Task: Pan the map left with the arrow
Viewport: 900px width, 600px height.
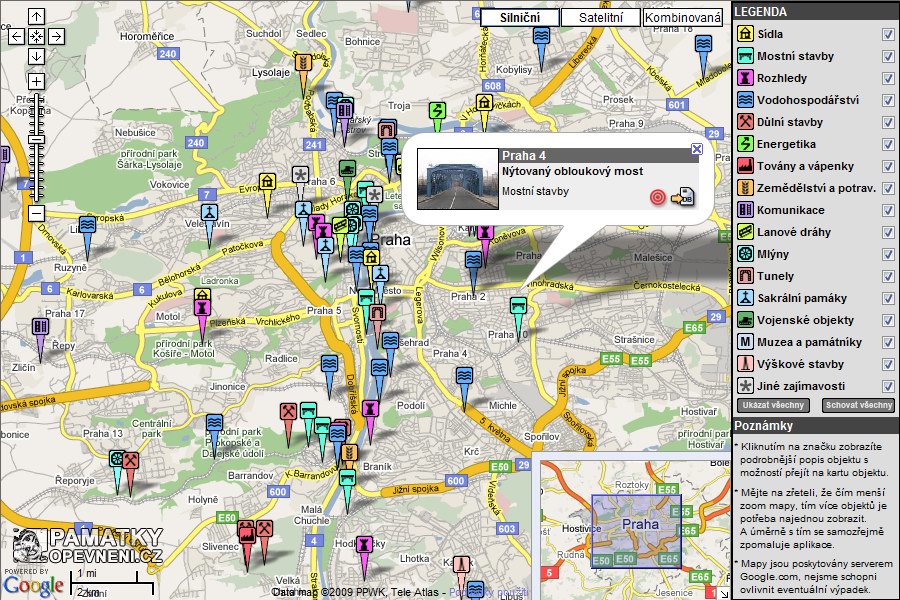Action: click(x=16, y=37)
